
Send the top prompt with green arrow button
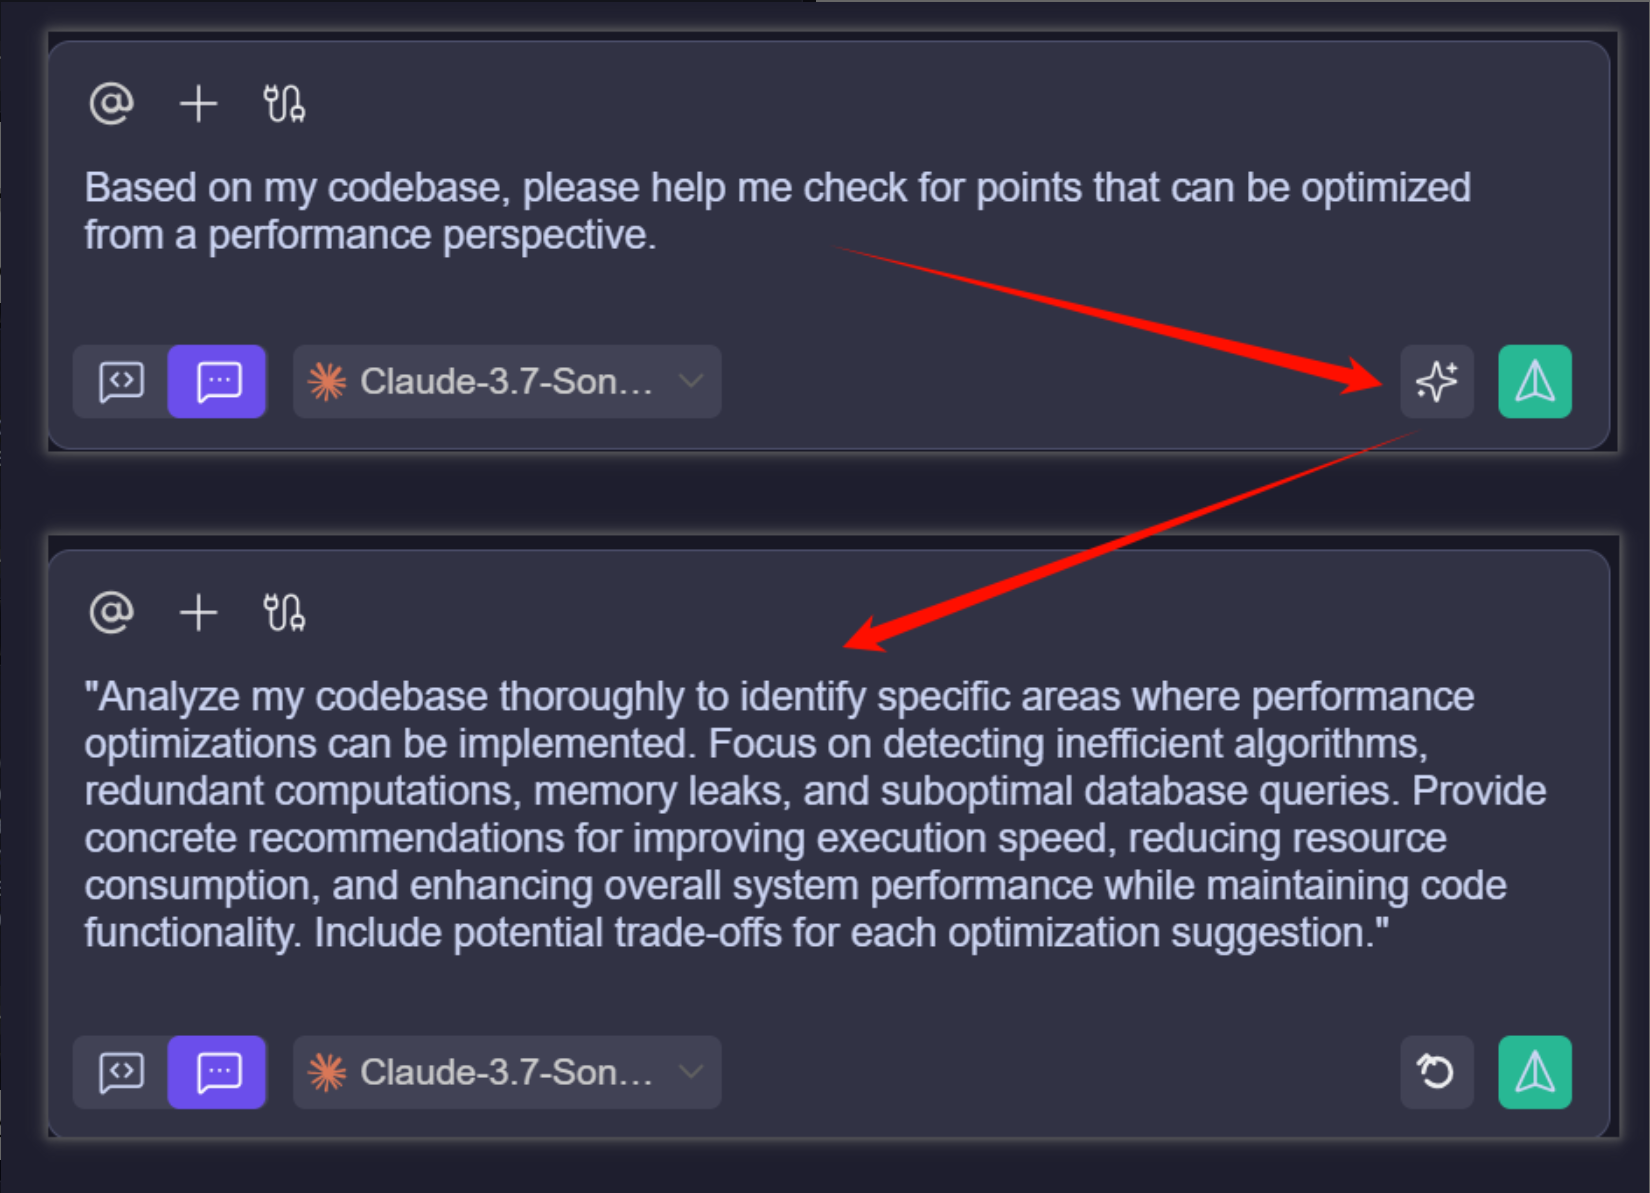(x=1534, y=381)
